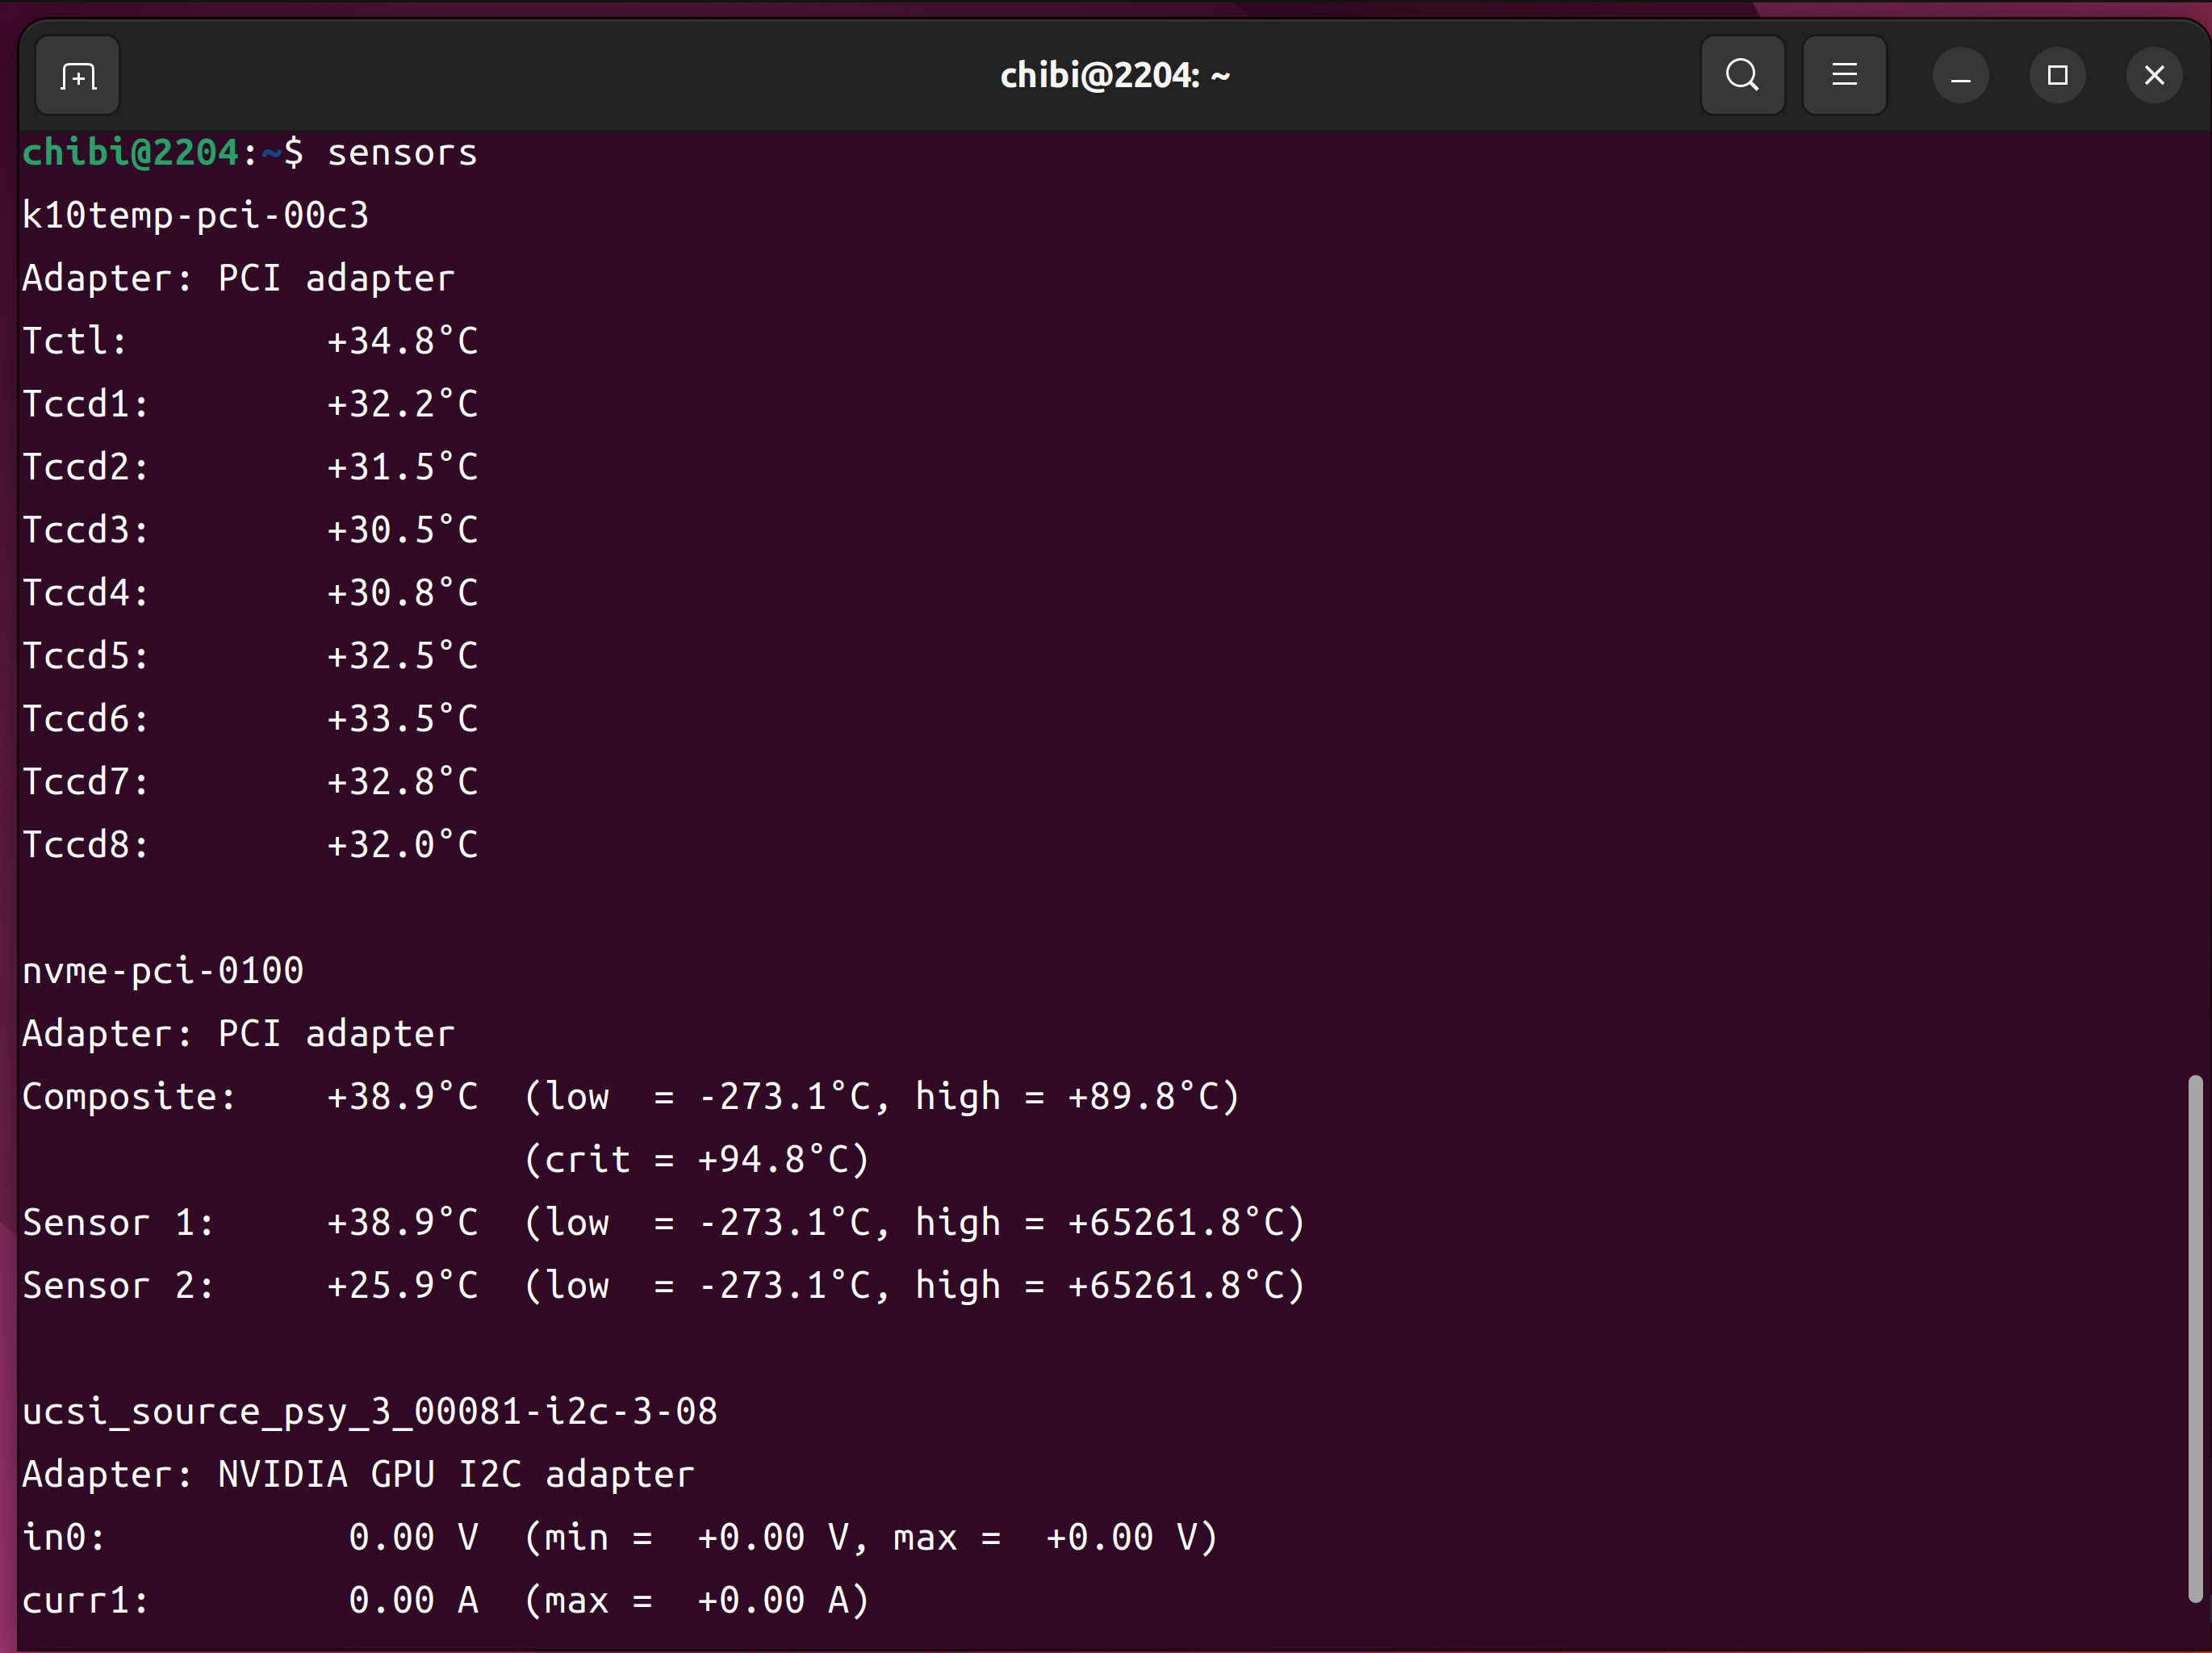Screen dimensions: 2212x1653
Task: Click the nvme-pci-0100 header text
Action: point(163,971)
